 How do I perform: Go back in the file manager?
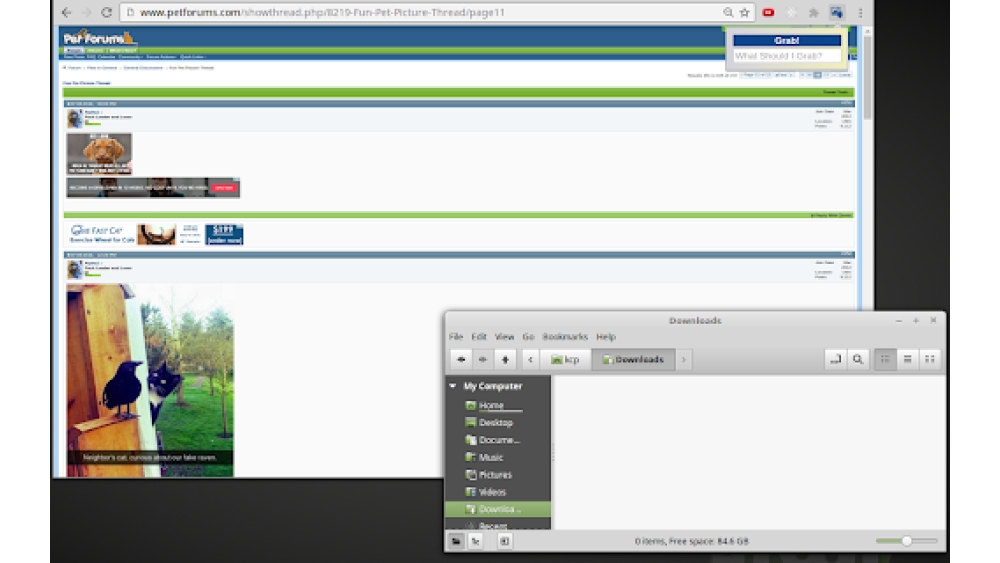coord(461,360)
